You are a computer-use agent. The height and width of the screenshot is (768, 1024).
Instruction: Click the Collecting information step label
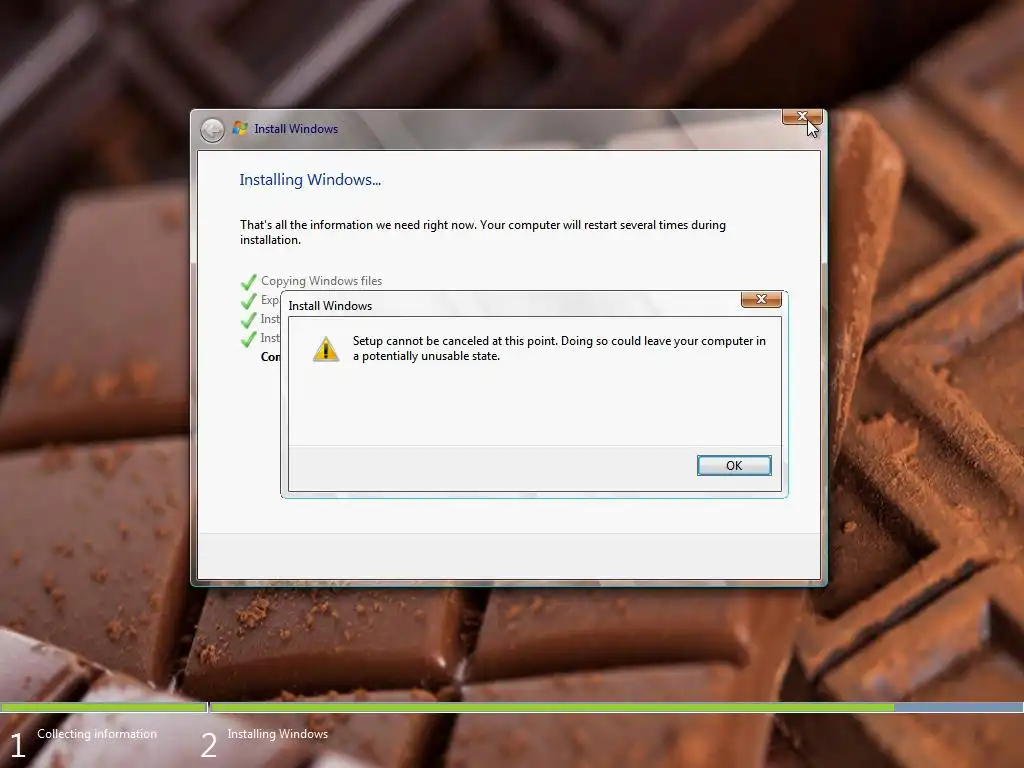point(97,734)
